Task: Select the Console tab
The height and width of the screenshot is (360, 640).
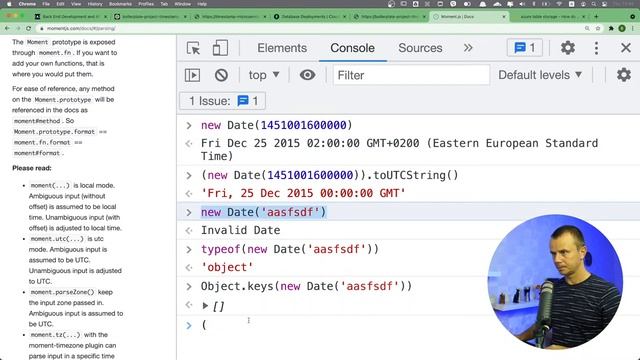Action: pos(352,48)
